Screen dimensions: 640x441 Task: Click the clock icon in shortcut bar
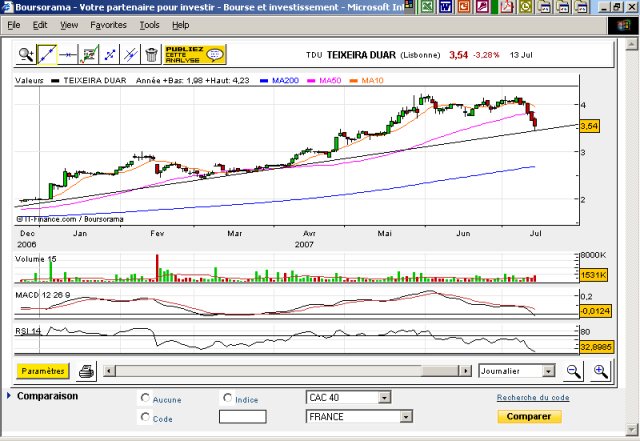point(526,7)
